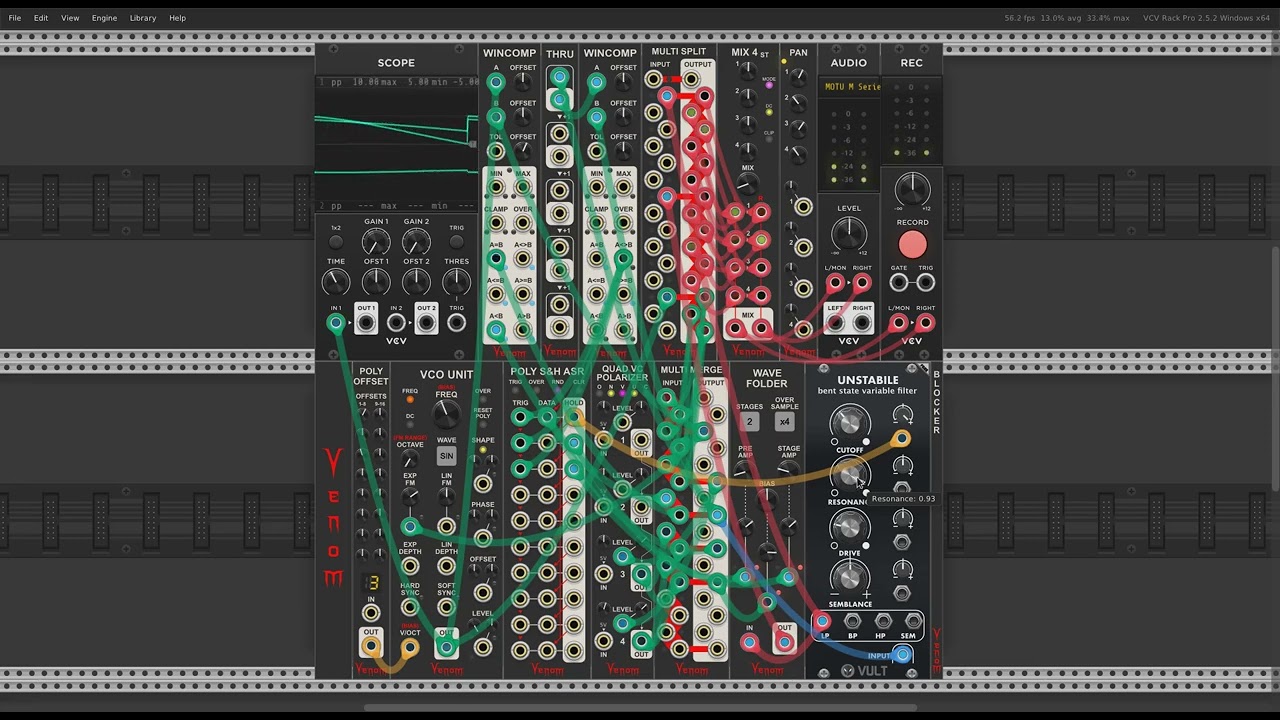Viewport: 1280px width, 720px height.
Task: Click the Scope GAIN 1 knob
Action: (x=376, y=242)
